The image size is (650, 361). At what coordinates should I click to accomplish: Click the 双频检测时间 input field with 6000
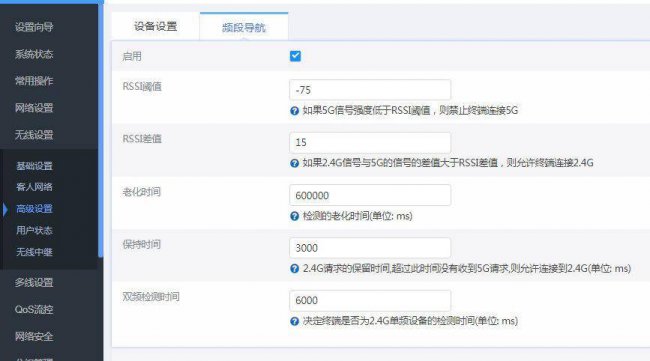[x=370, y=300]
